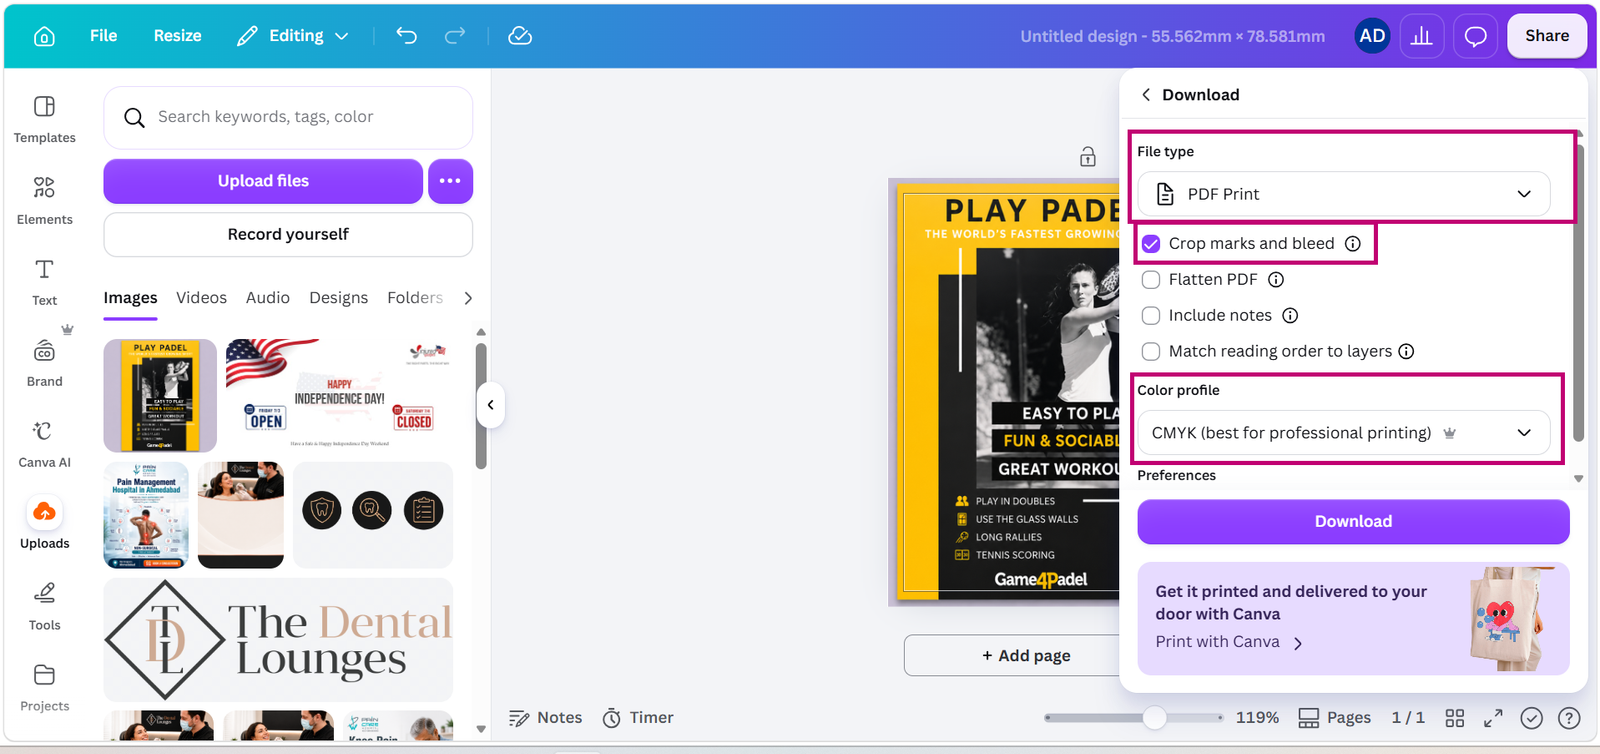
Task: Click the uploads panel scrollbar
Action: pyautogui.click(x=481, y=406)
